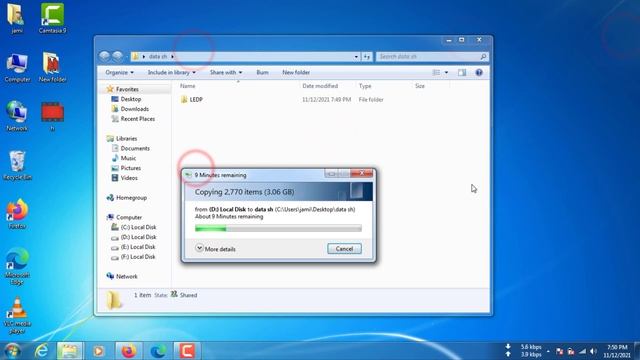Click Burn in Explorer toolbar
The width and height of the screenshot is (640, 360).
click(x=262, y=72)
